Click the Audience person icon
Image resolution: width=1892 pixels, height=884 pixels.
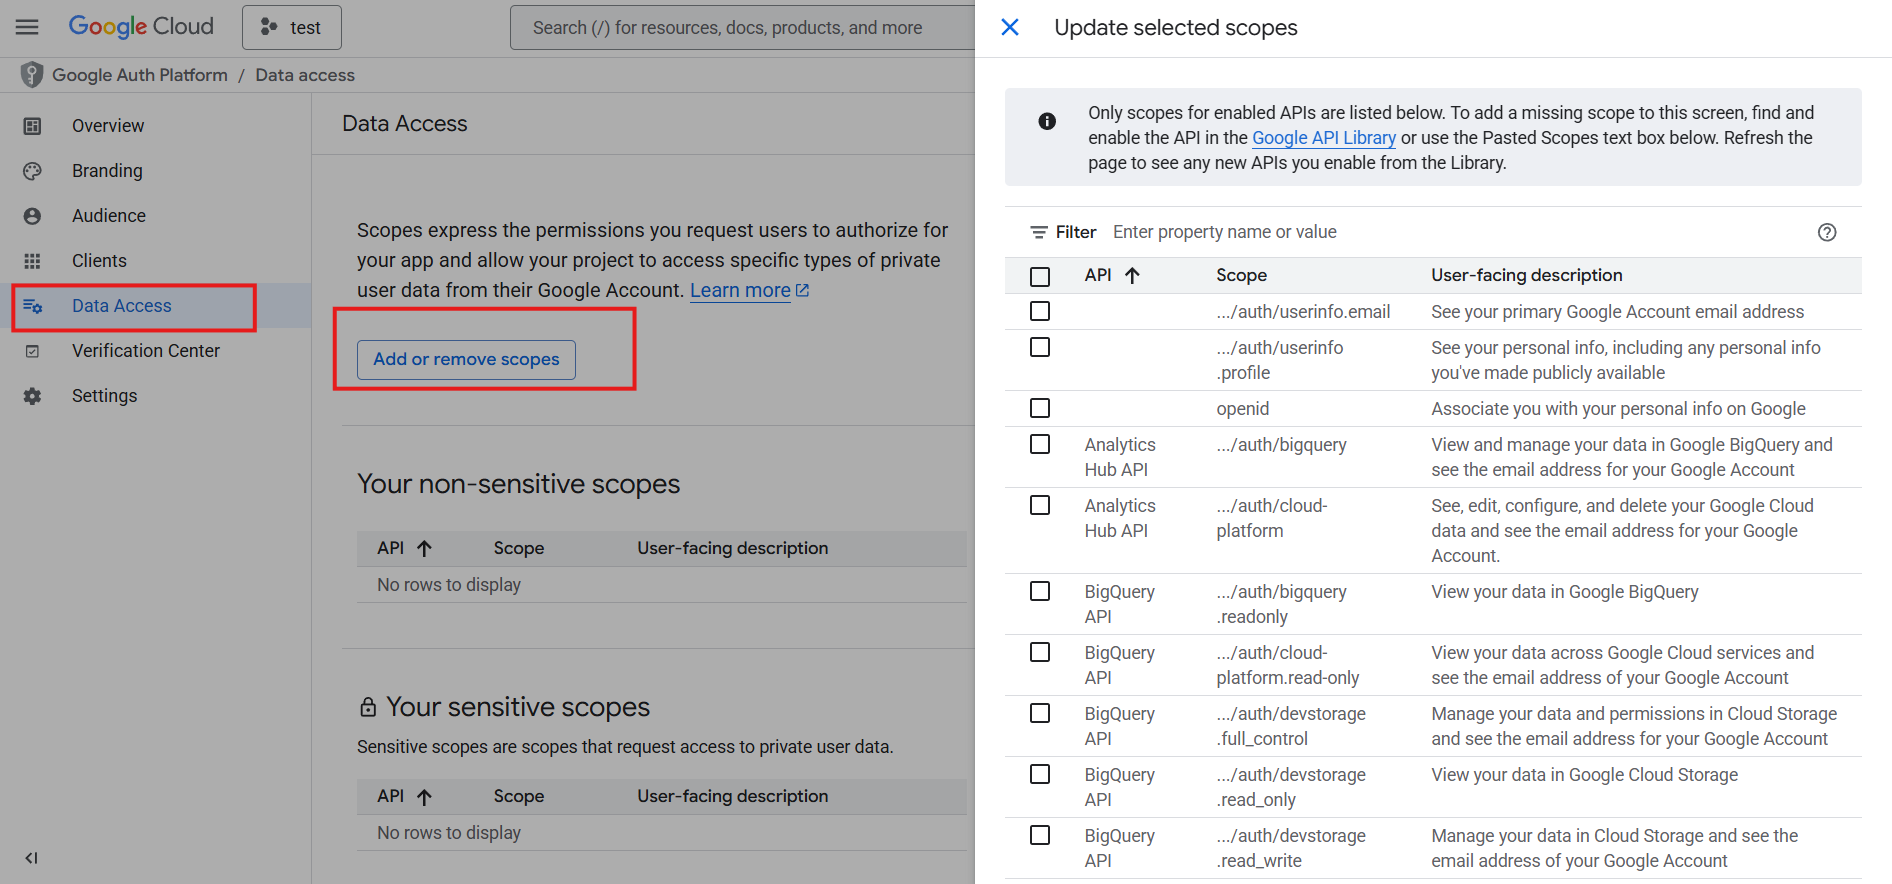point(33,216)
